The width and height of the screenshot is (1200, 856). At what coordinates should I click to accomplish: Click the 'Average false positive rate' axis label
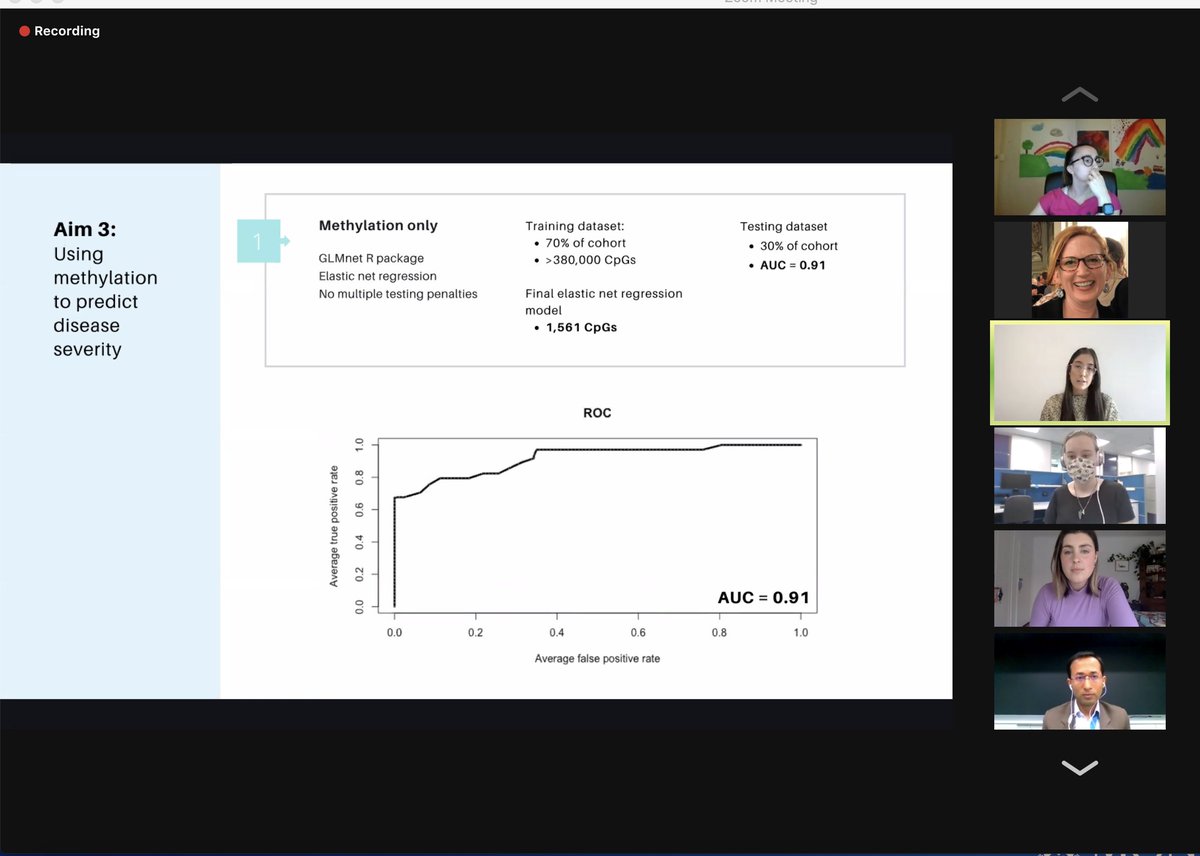point(597,658)
